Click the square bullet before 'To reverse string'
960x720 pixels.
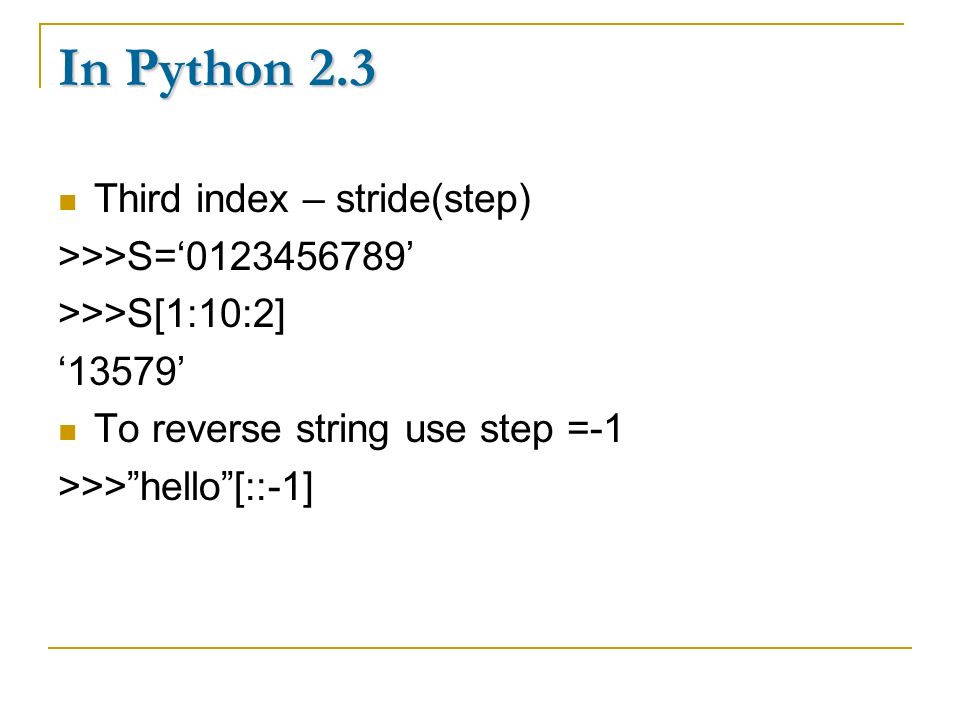[x=67, y=432]
